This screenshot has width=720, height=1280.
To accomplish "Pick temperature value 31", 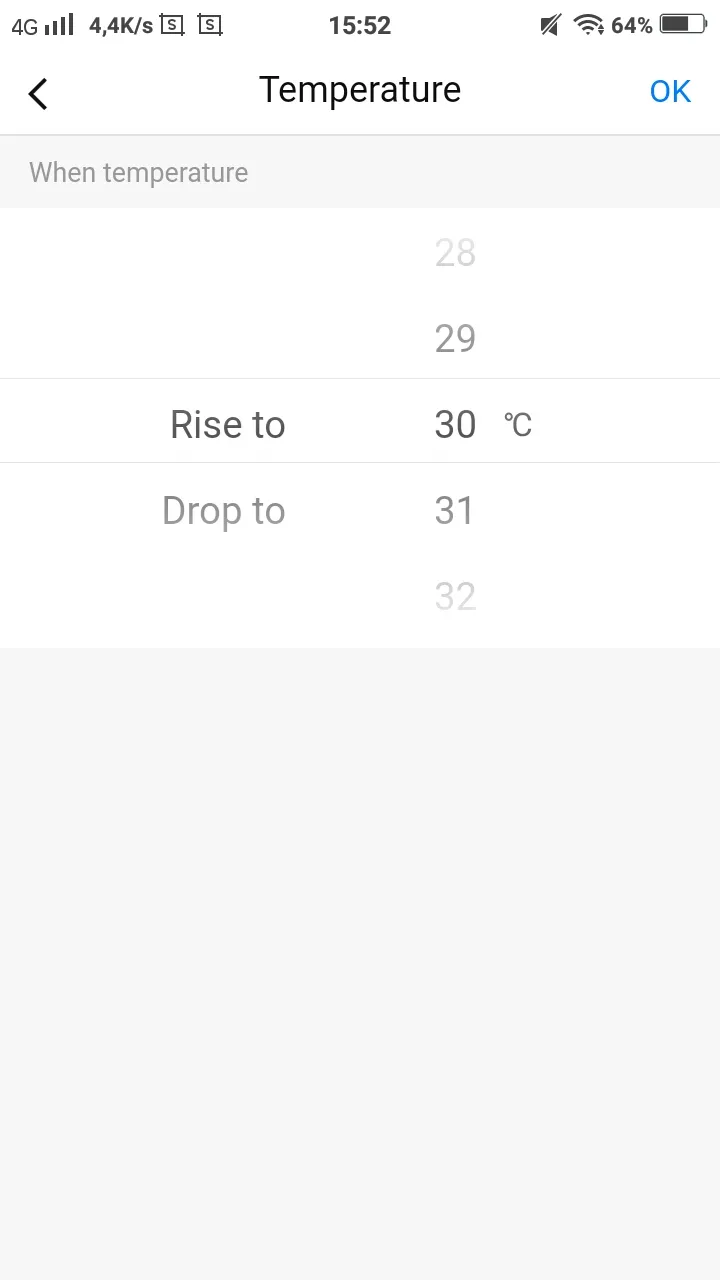I will tap(454, 511).
